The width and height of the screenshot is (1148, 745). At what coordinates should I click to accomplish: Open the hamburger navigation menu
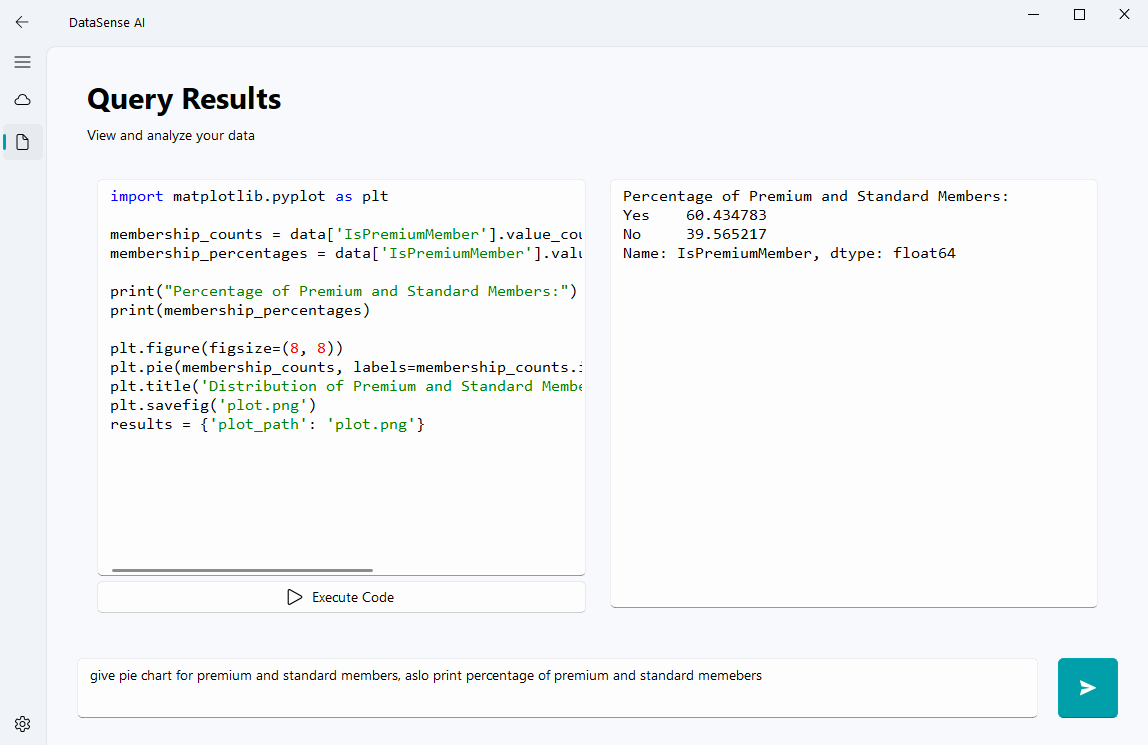[22, 62]
